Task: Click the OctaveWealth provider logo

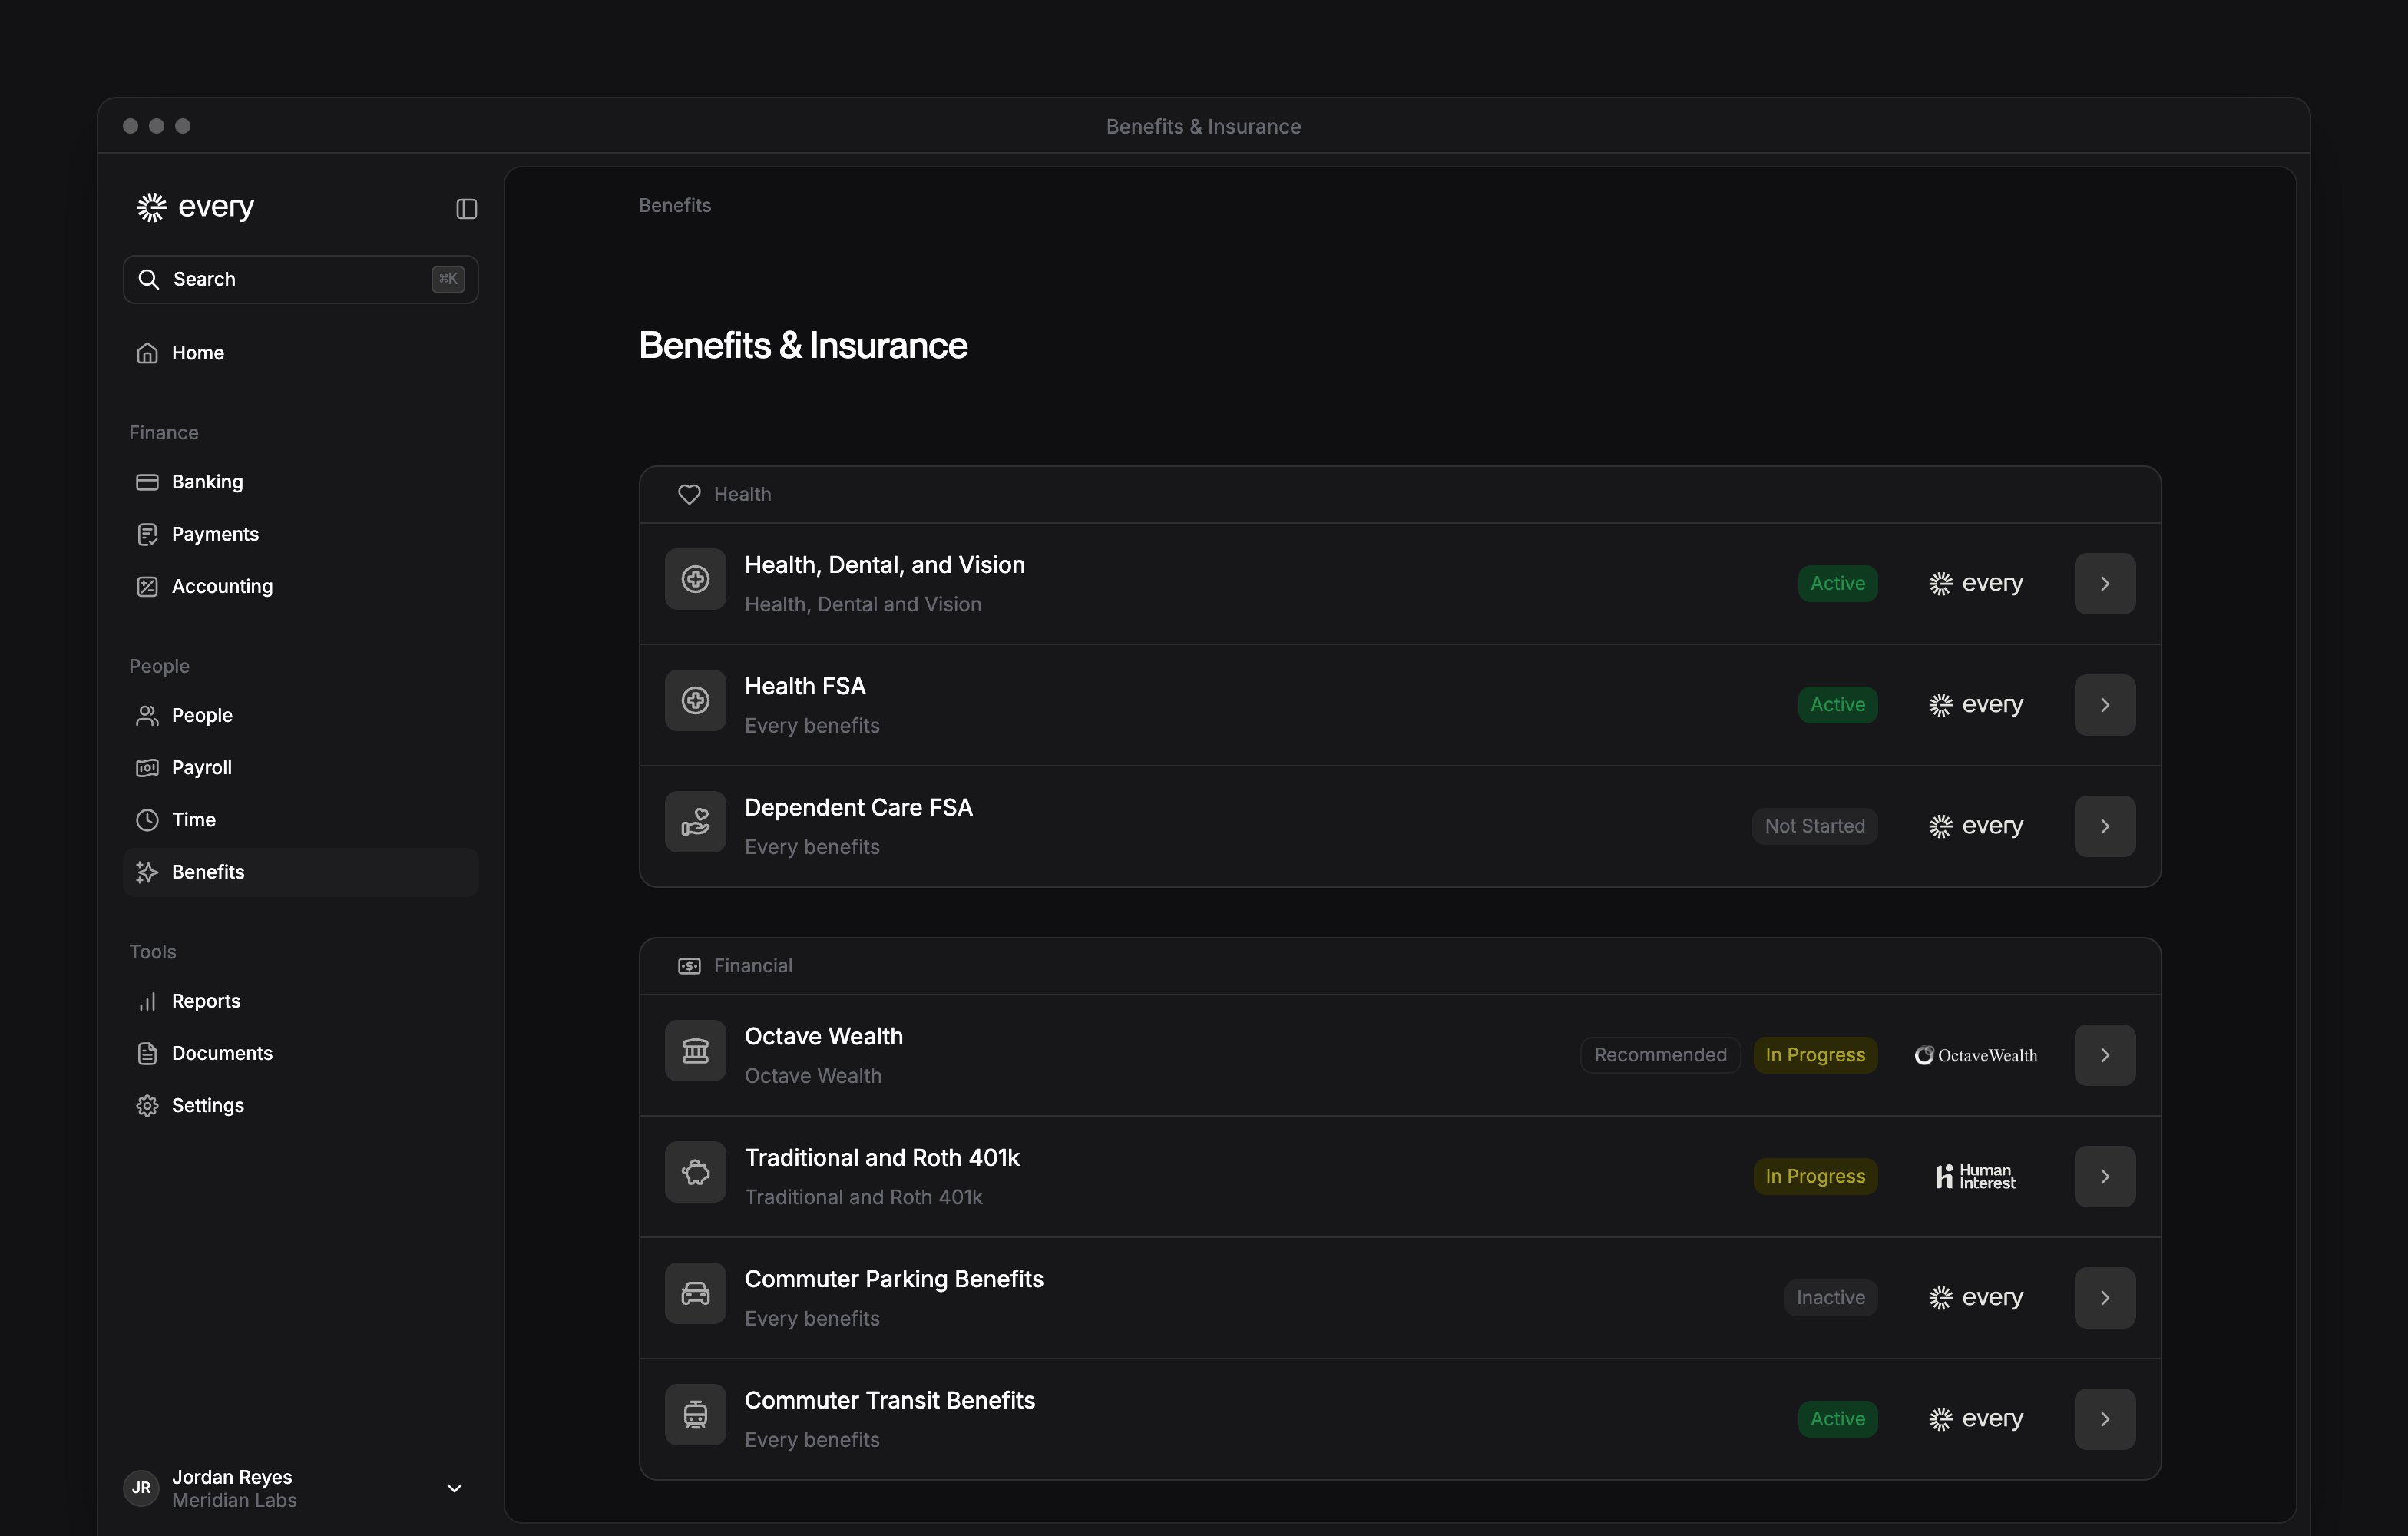Action: 1976,1055
